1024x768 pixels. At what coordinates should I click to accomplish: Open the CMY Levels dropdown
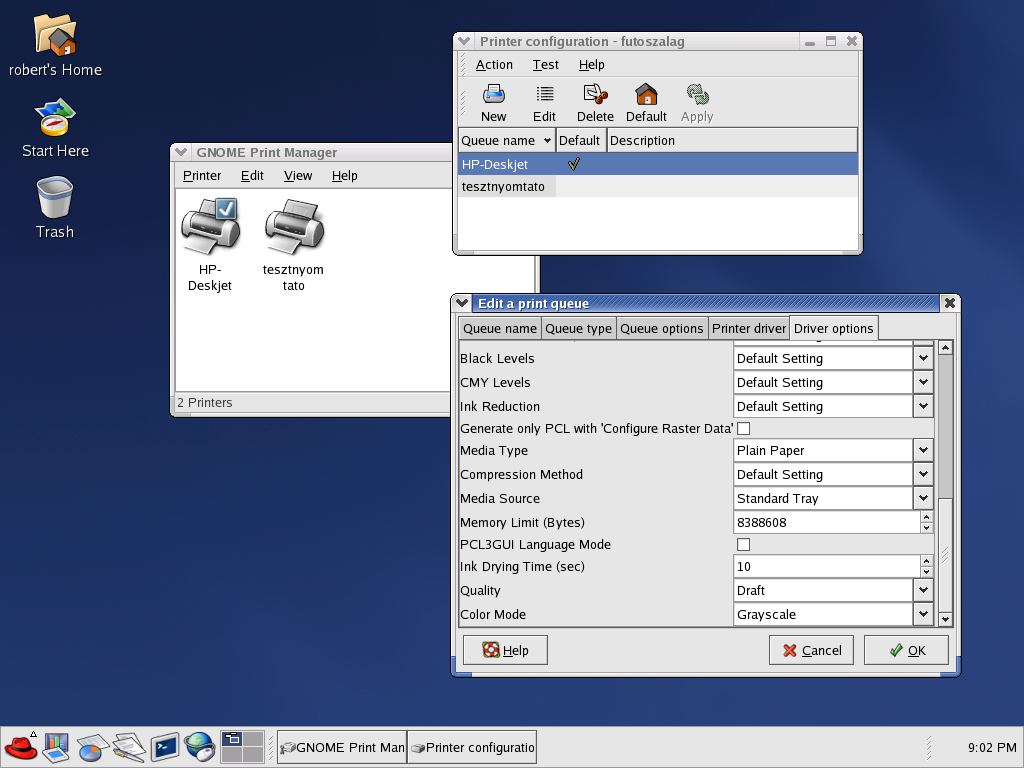point(923,382)
